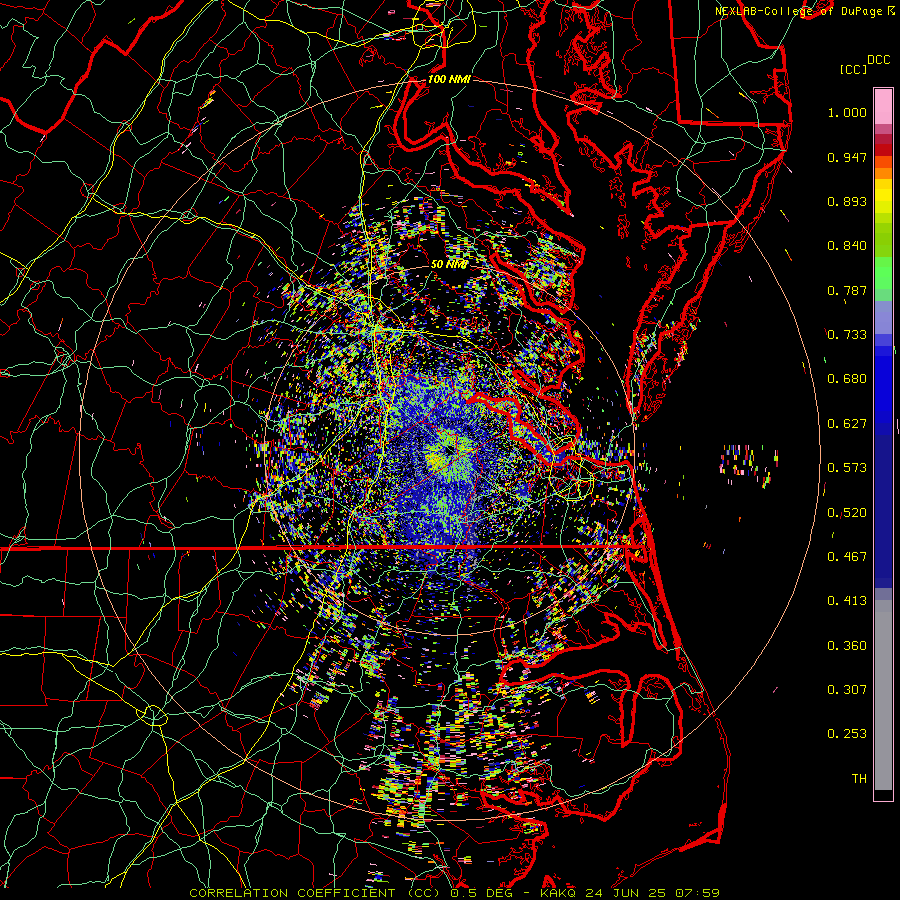The width and height of the screenshot is (900, 900).
Task: Click the 0.947 legend value
Action: [847, 157]
